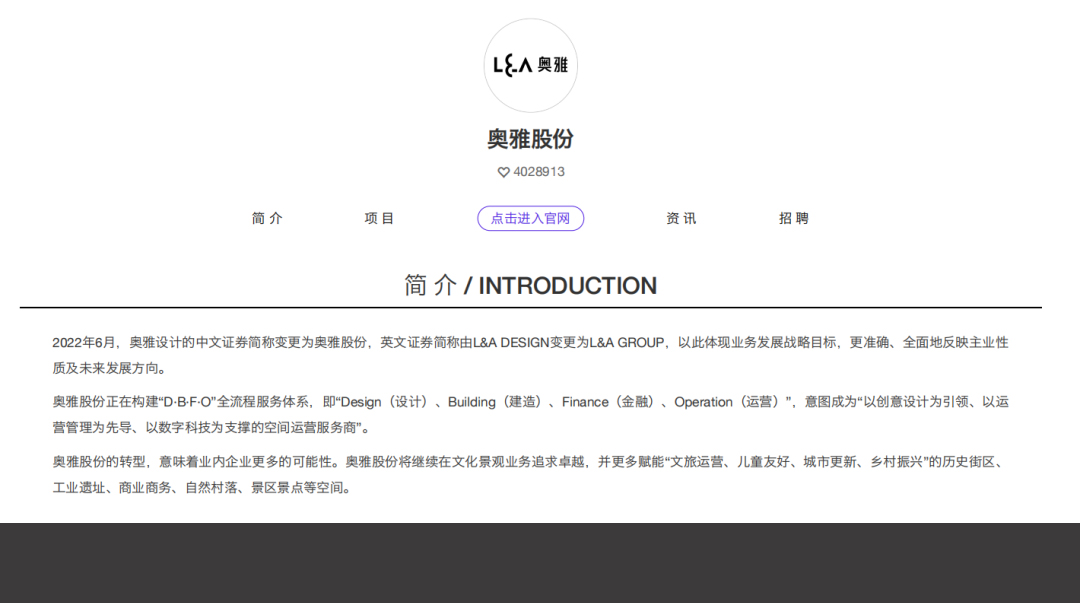Click the like count 4028913
Viewport: 1080px width, 603px height.
pos(539,172)
